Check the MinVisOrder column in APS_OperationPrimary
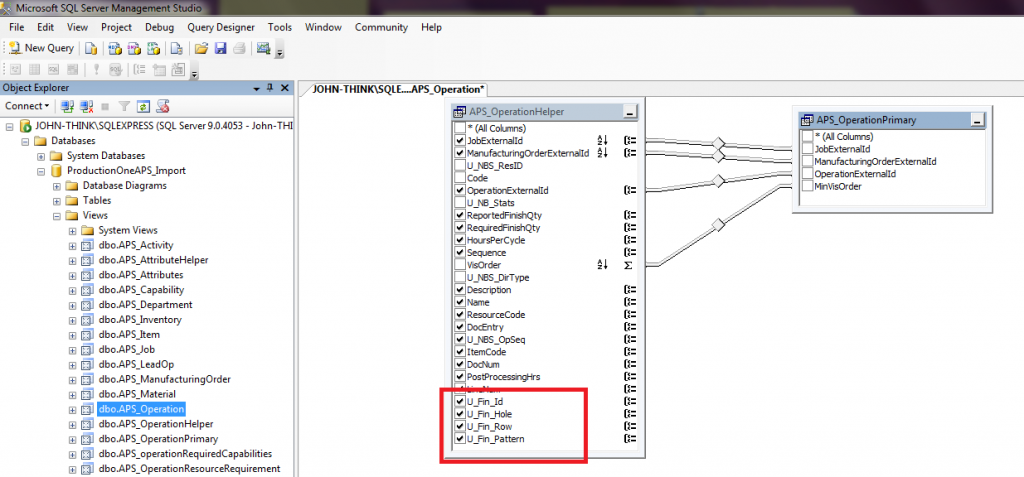The height and width of the screenshot is (477, 1024). 808,186
